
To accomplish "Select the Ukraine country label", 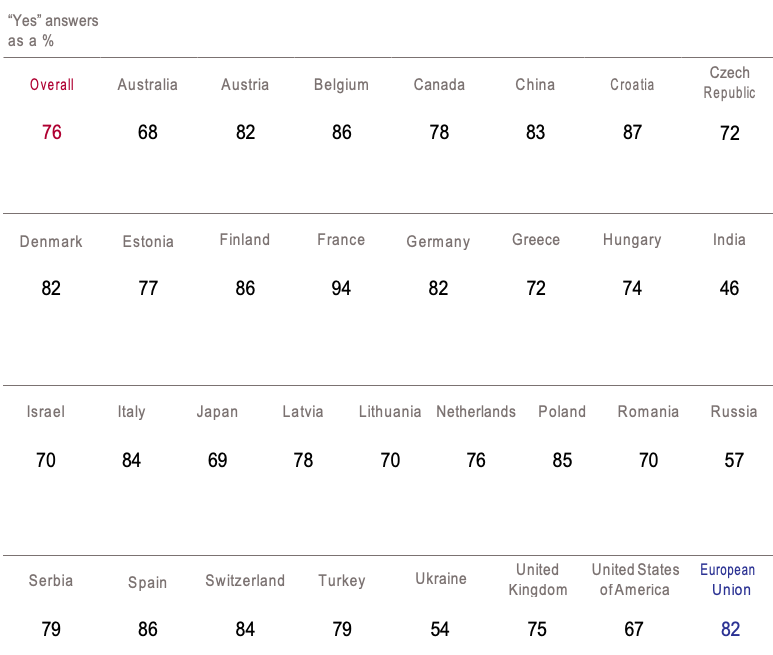I will coord(441,579).
